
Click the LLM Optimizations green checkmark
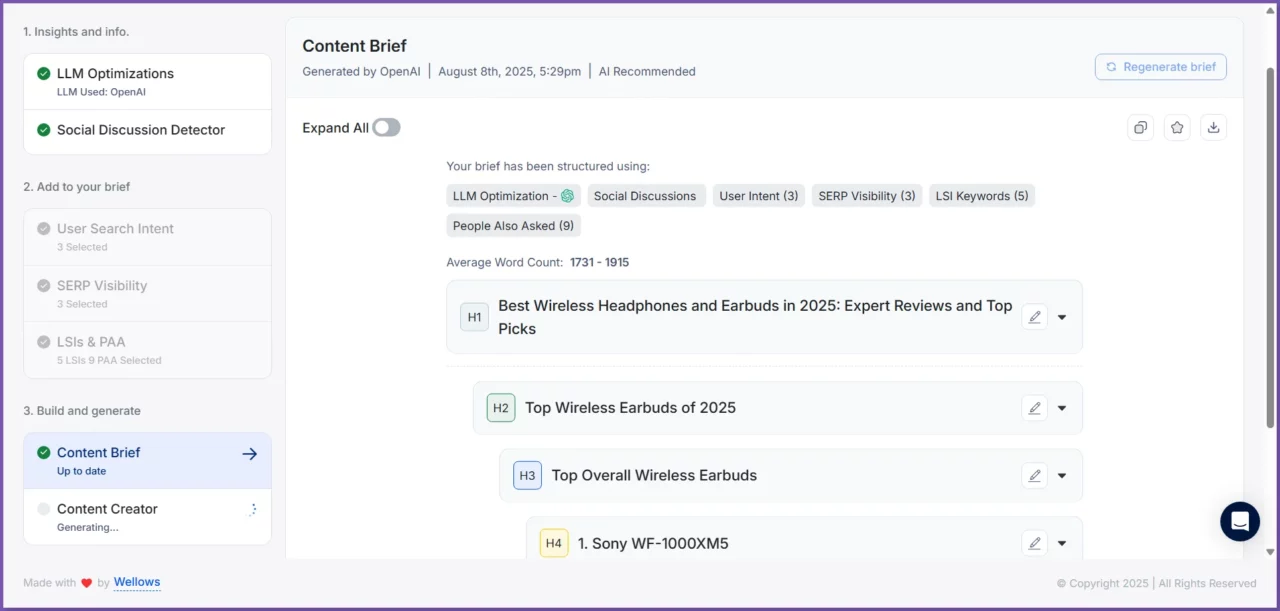tap(44, 74)
